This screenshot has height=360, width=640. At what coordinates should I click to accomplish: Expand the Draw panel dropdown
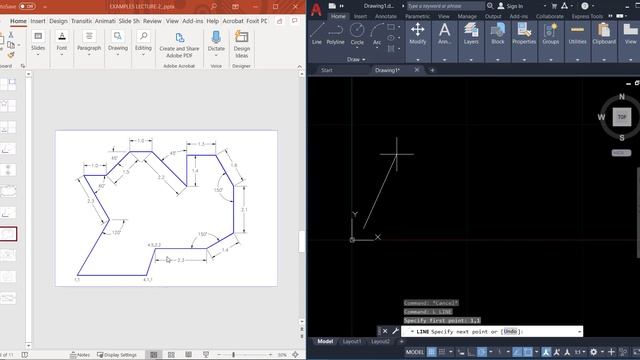click(356, 60)
